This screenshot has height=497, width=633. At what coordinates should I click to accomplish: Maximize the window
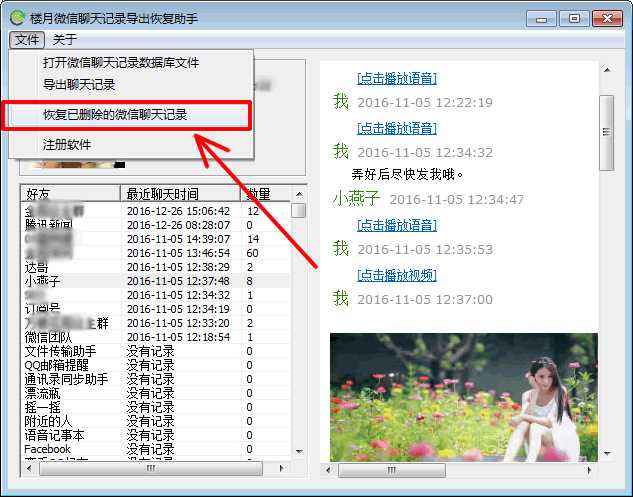pyautogui.click(x=574, y=19)
